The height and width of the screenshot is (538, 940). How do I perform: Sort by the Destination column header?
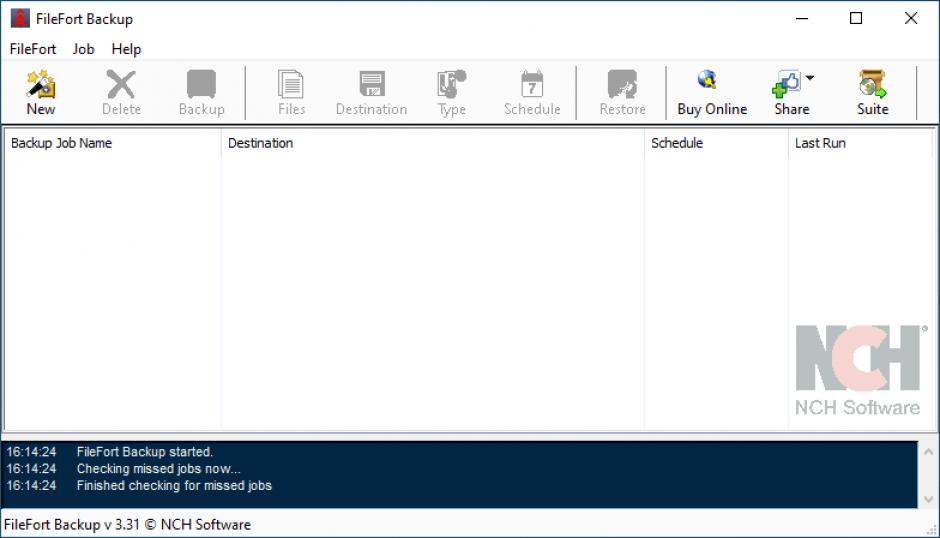click(433, 143)
